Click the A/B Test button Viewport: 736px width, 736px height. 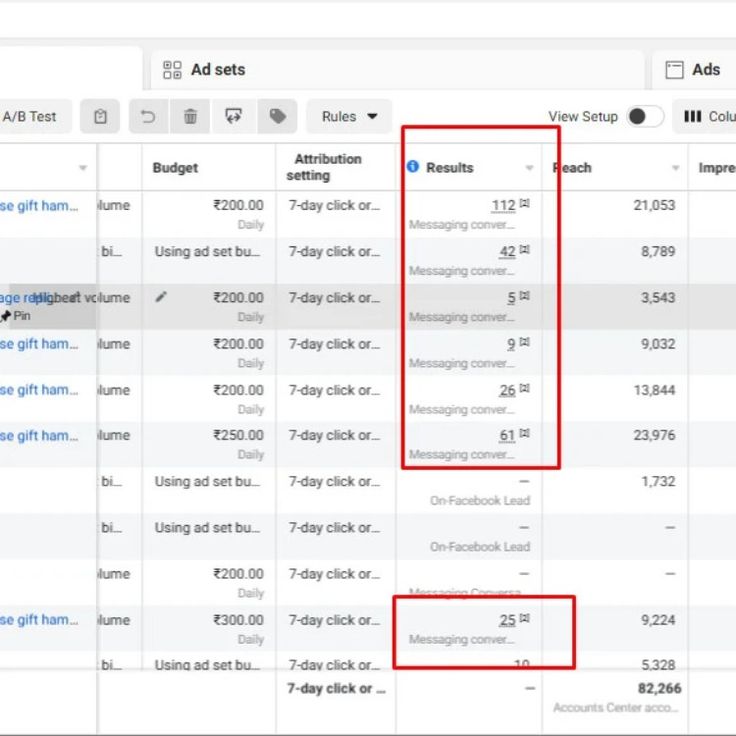point(29,117)
